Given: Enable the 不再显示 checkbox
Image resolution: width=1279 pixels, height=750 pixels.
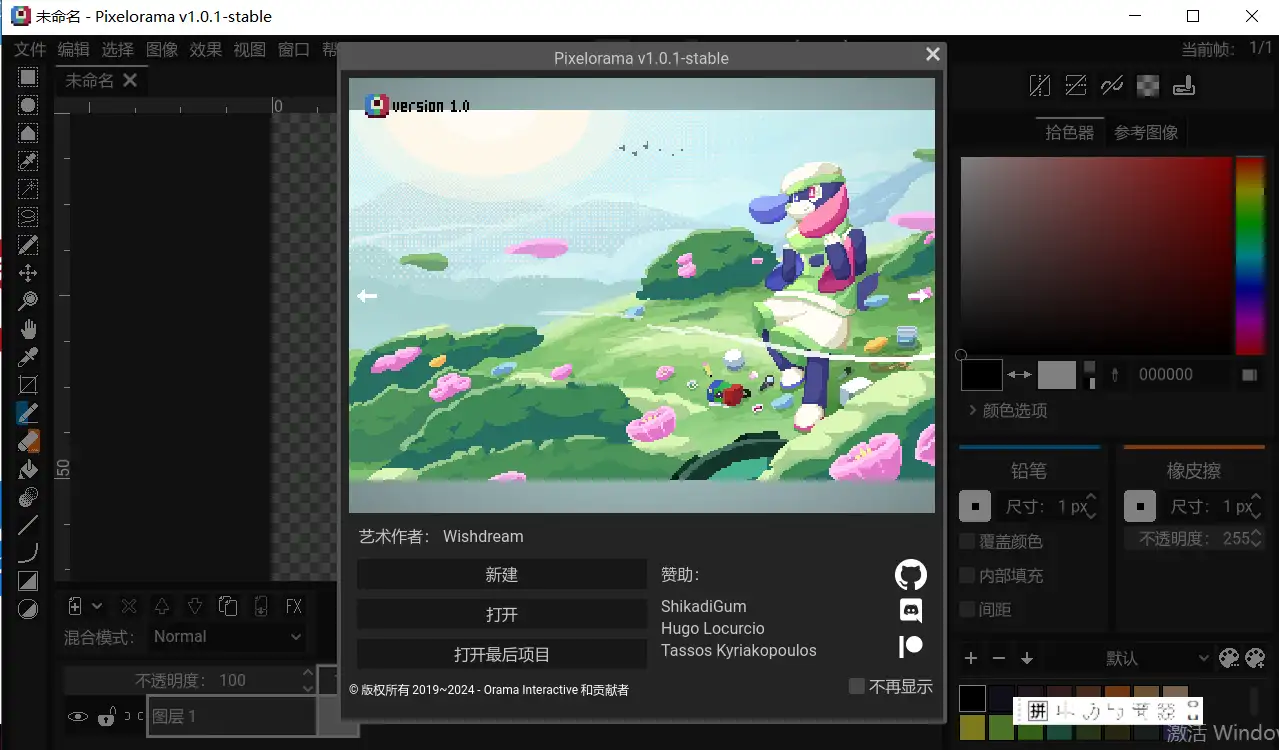Looking at the screenshot, I should pos(857,686).
